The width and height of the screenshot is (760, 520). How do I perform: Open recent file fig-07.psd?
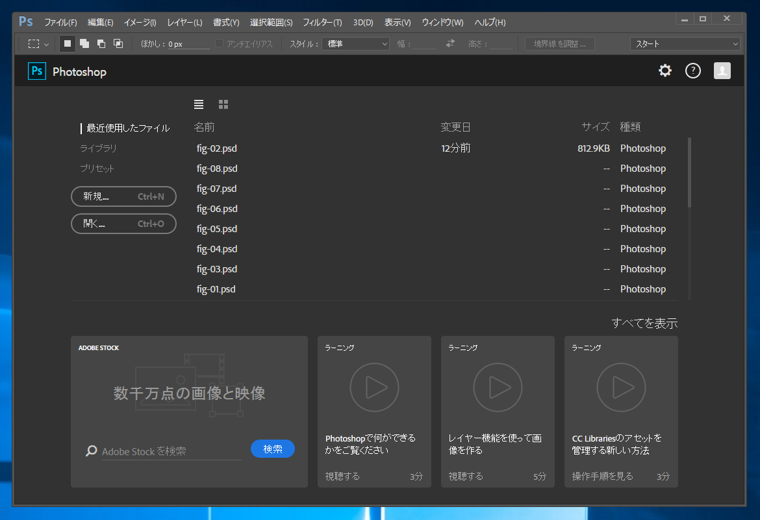coord(217,189)
